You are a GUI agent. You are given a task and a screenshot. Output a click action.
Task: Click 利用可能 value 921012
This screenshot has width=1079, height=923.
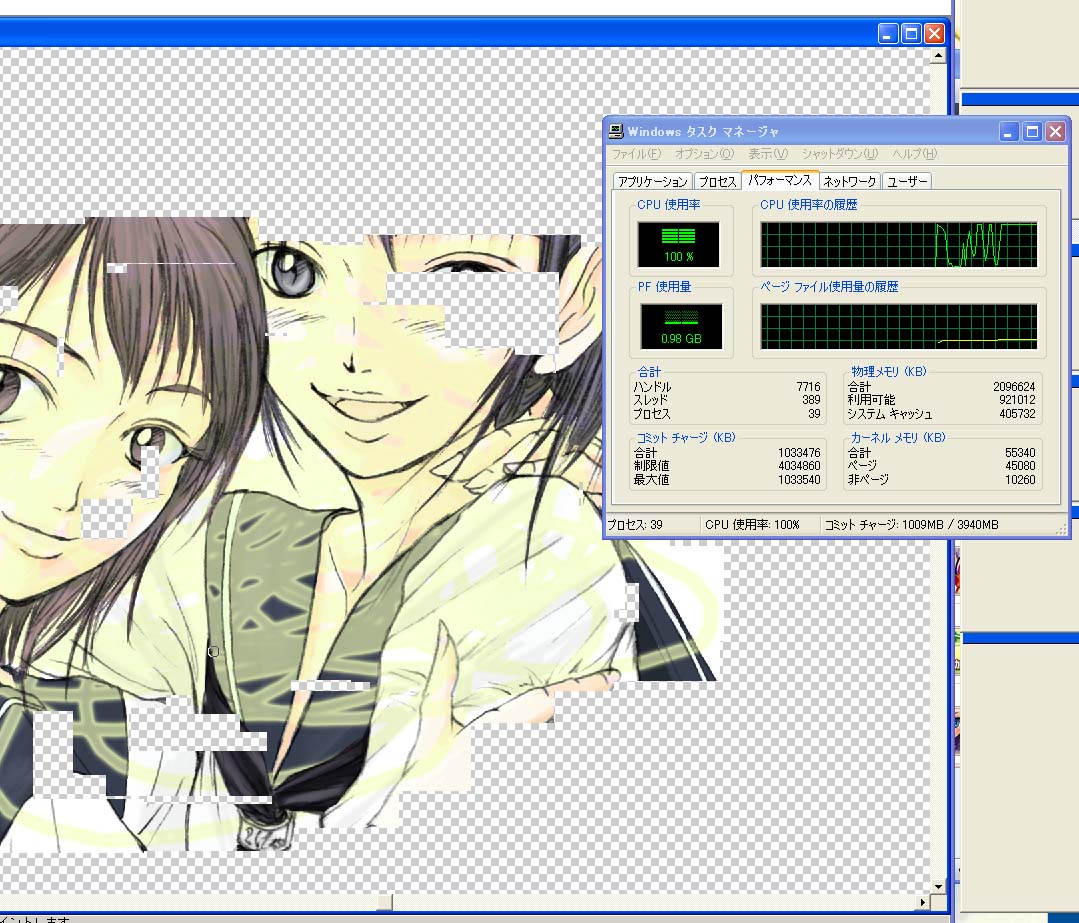[1017, 400]
